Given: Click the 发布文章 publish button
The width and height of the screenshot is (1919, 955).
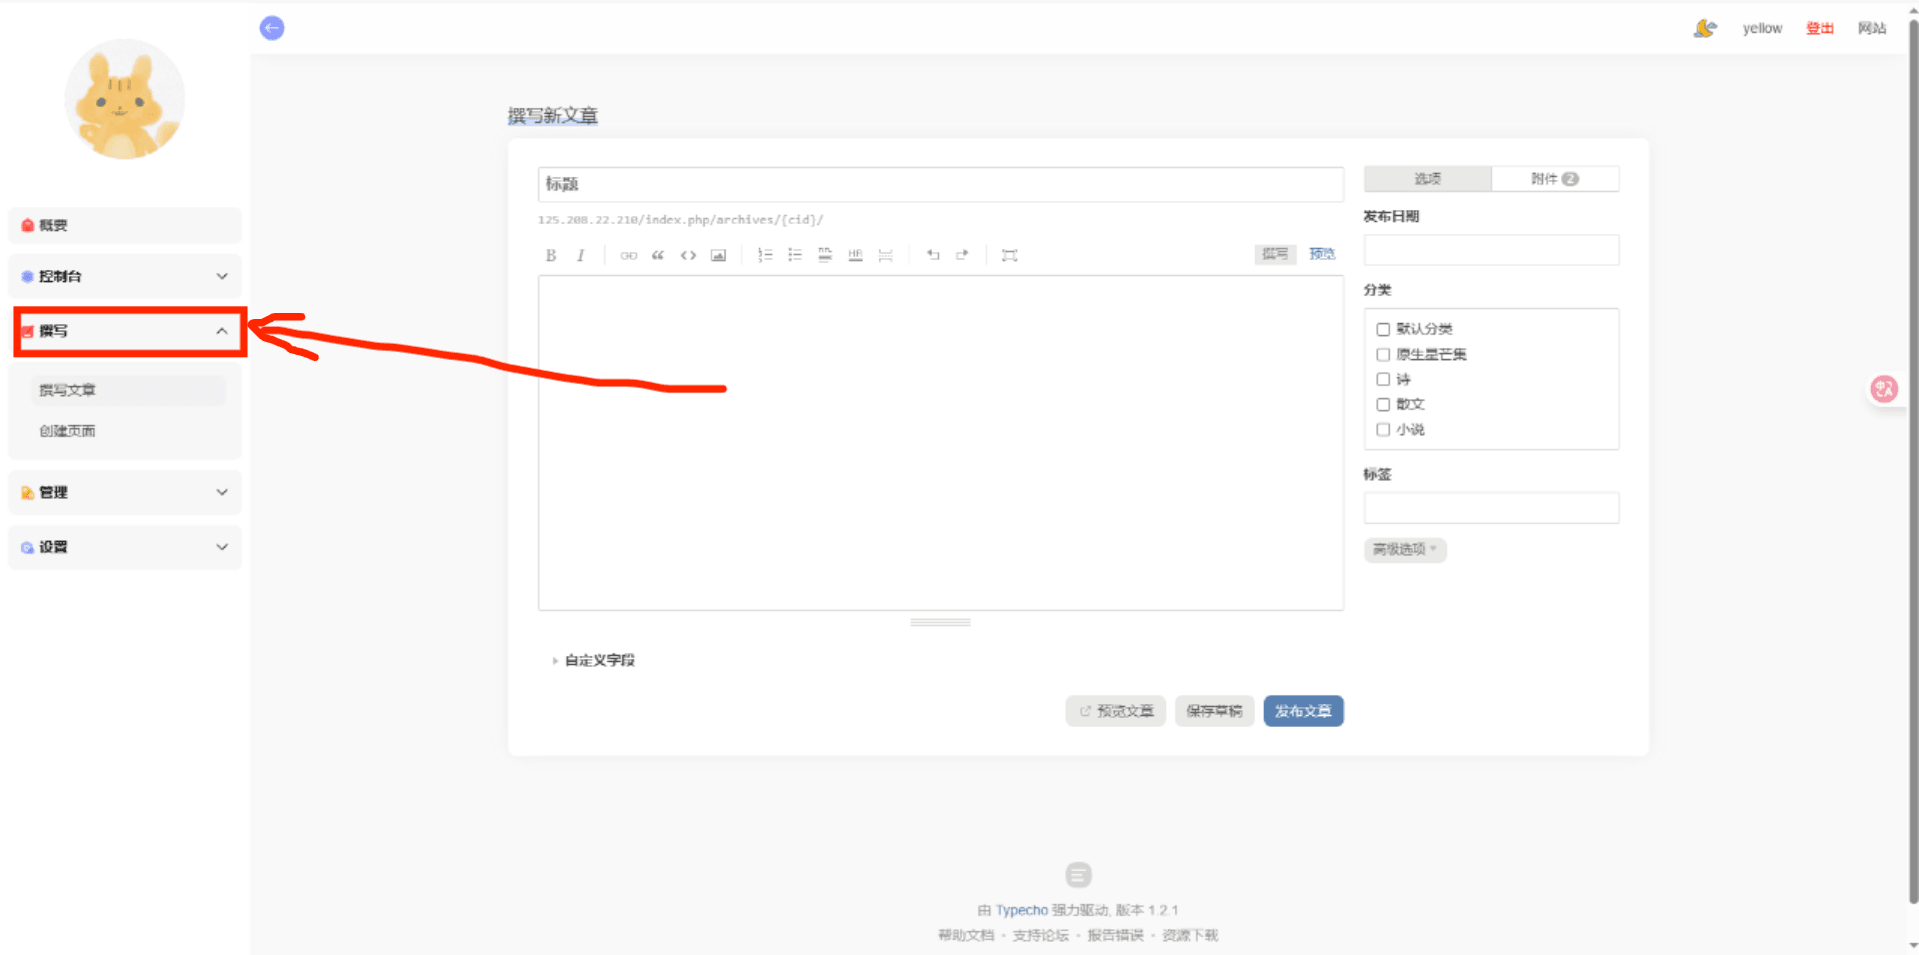Looking at the screenshot, I should coord(1303,711).
